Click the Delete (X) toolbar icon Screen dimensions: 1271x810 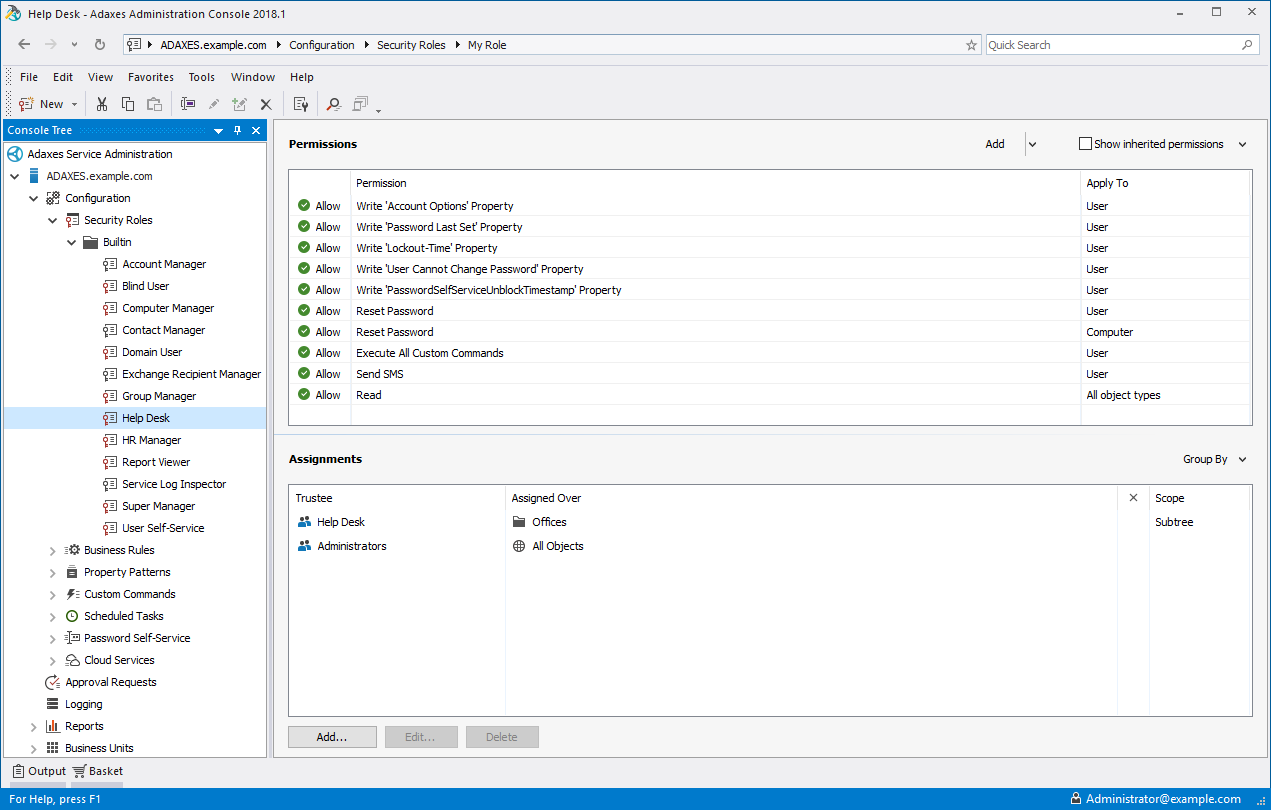click(x=265, y=103)
